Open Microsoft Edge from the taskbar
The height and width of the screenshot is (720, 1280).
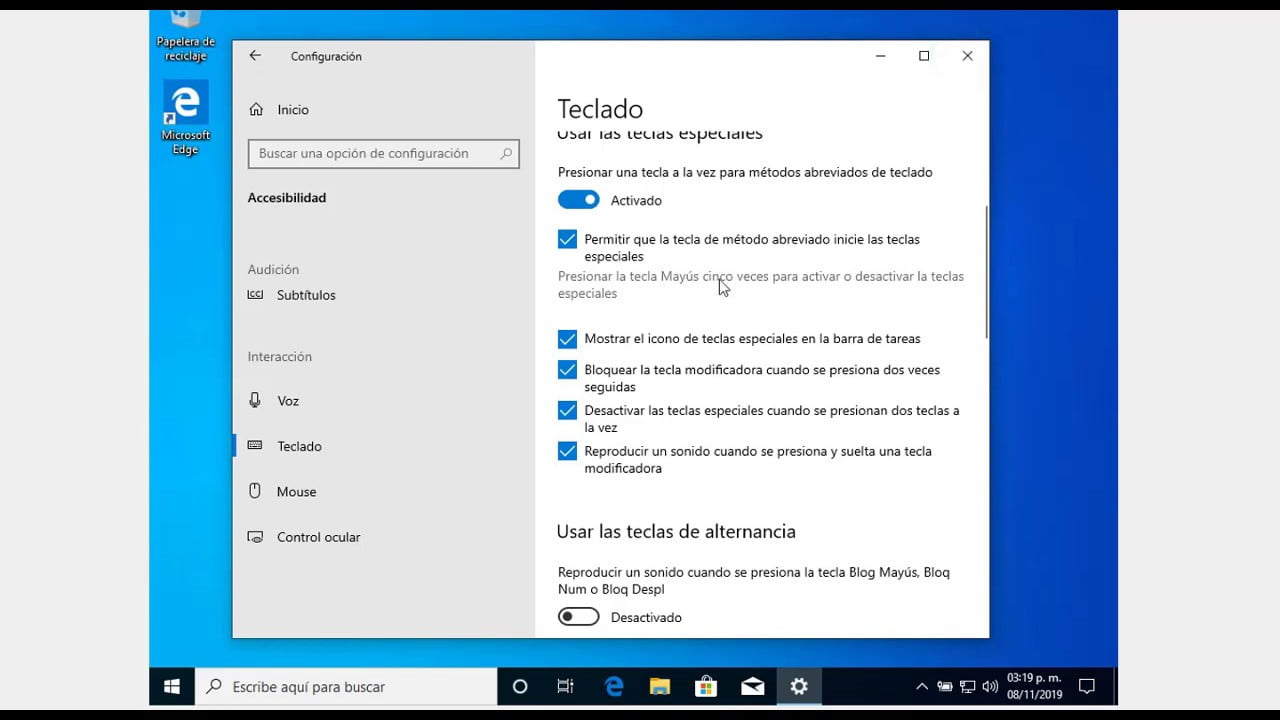tap(613, 686)
